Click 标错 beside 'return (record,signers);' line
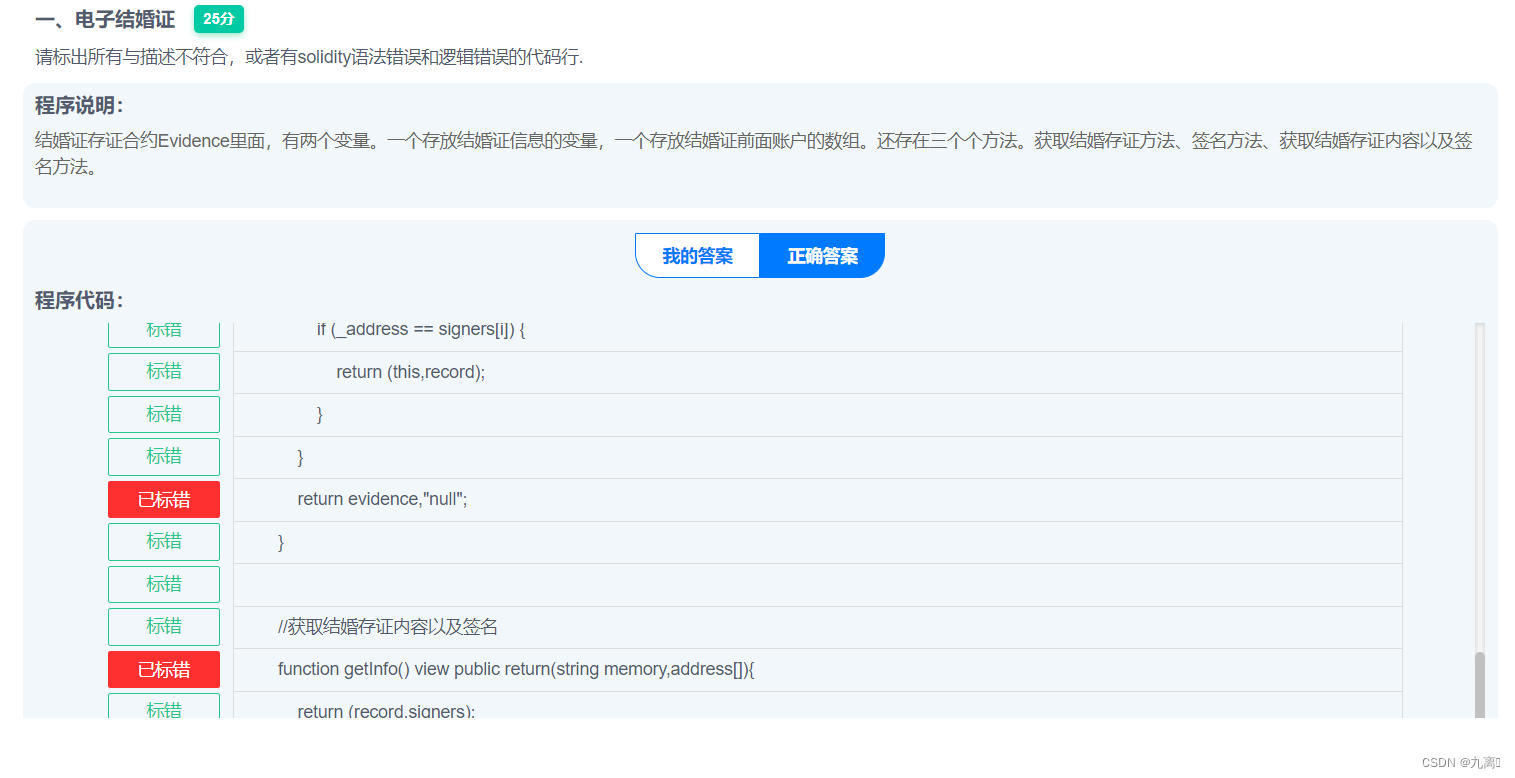This screenshot has height=778, width=1515. 164,707
